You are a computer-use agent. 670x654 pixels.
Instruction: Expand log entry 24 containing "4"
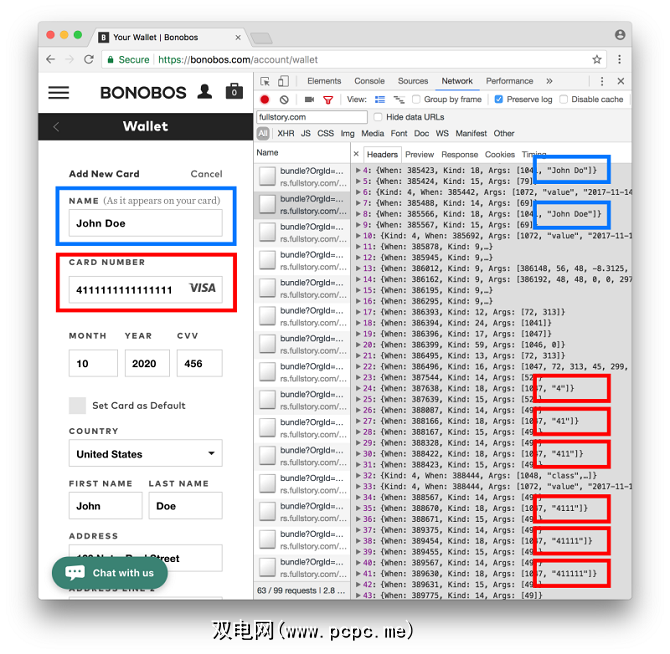359,388
